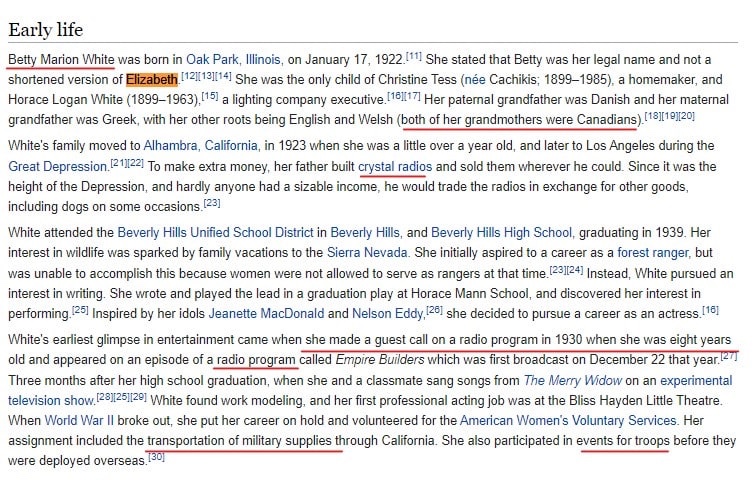Image resolution: width=755 pixels, height=482 pixels.
Task: Click the highlighted Elizabeth link
Action: tap(152, 79)
